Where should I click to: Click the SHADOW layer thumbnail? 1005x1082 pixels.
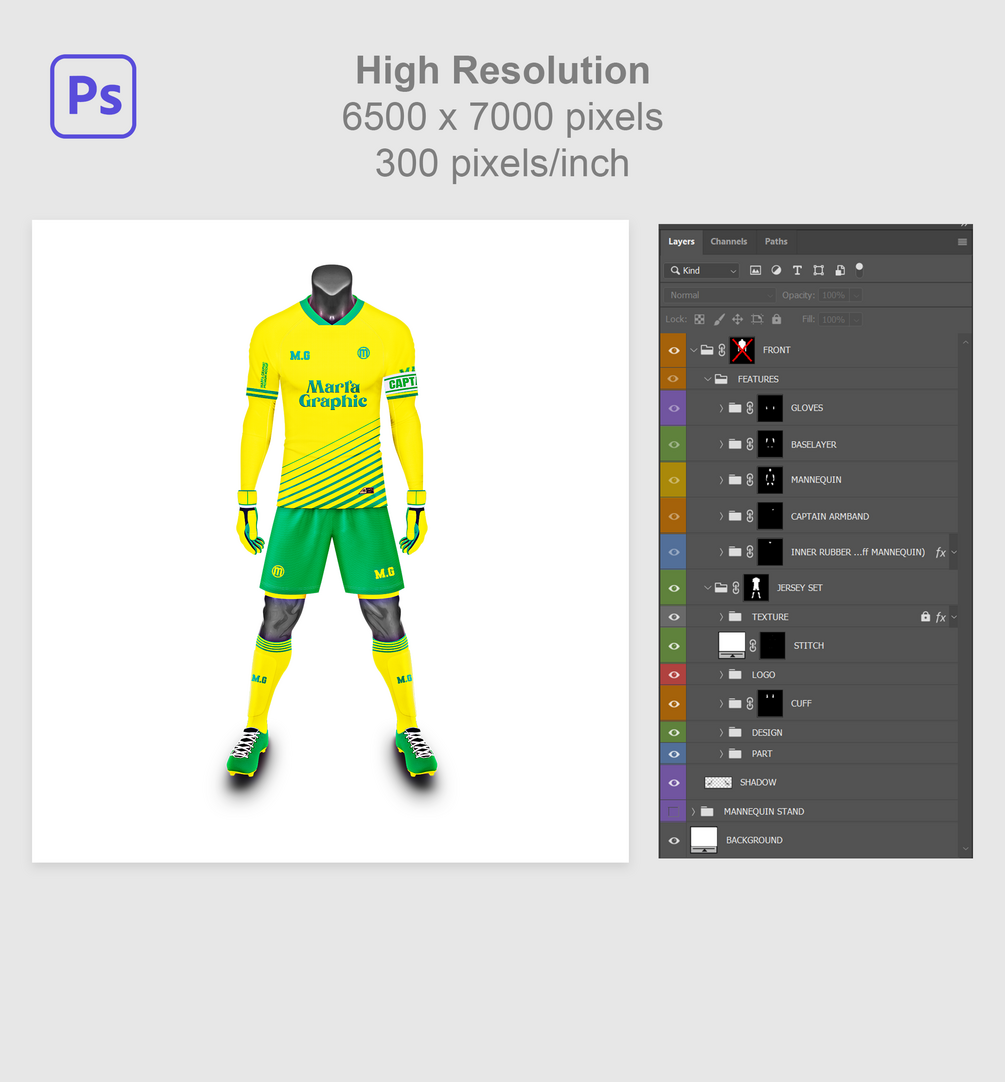click(x=718, y=783)
